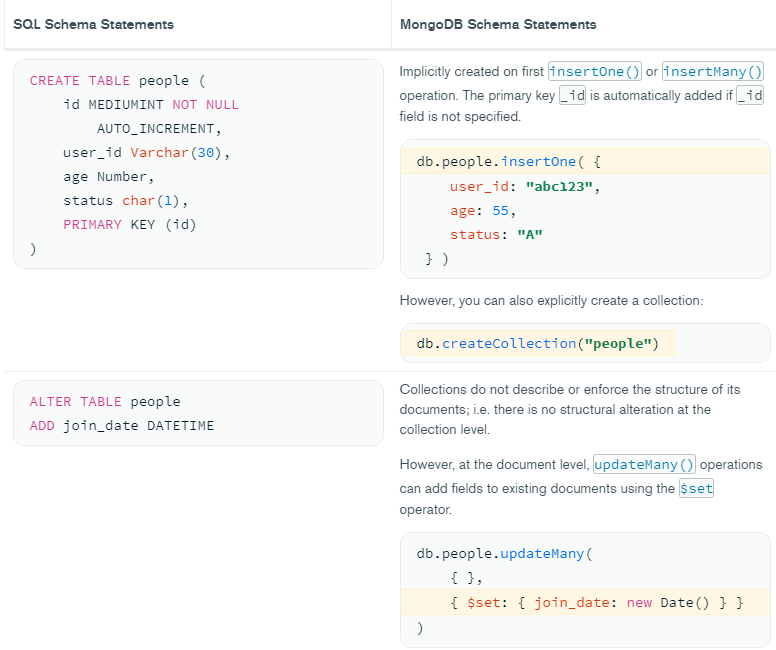Click the ALTER TABLE people line
The width and height of the screenshot is (776, 650).
pyautogui.click(x=105, y=402)
